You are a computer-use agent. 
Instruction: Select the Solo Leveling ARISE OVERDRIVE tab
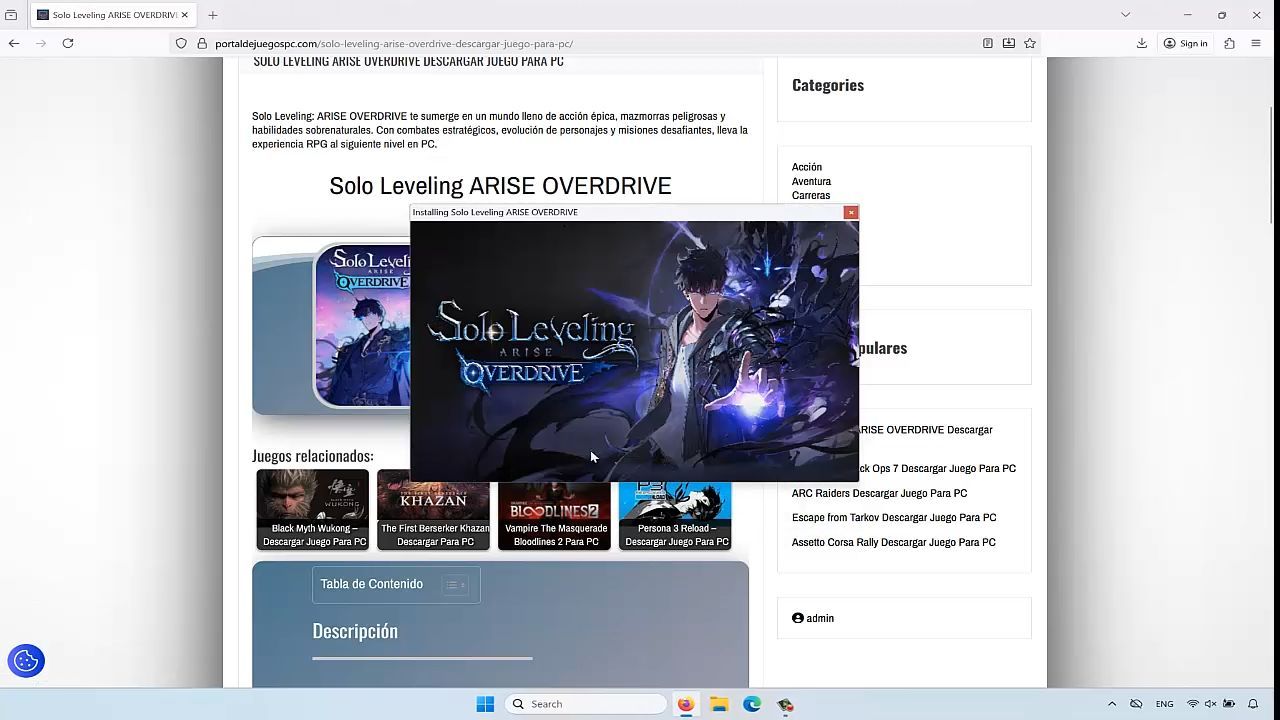[x=112, y=15]
